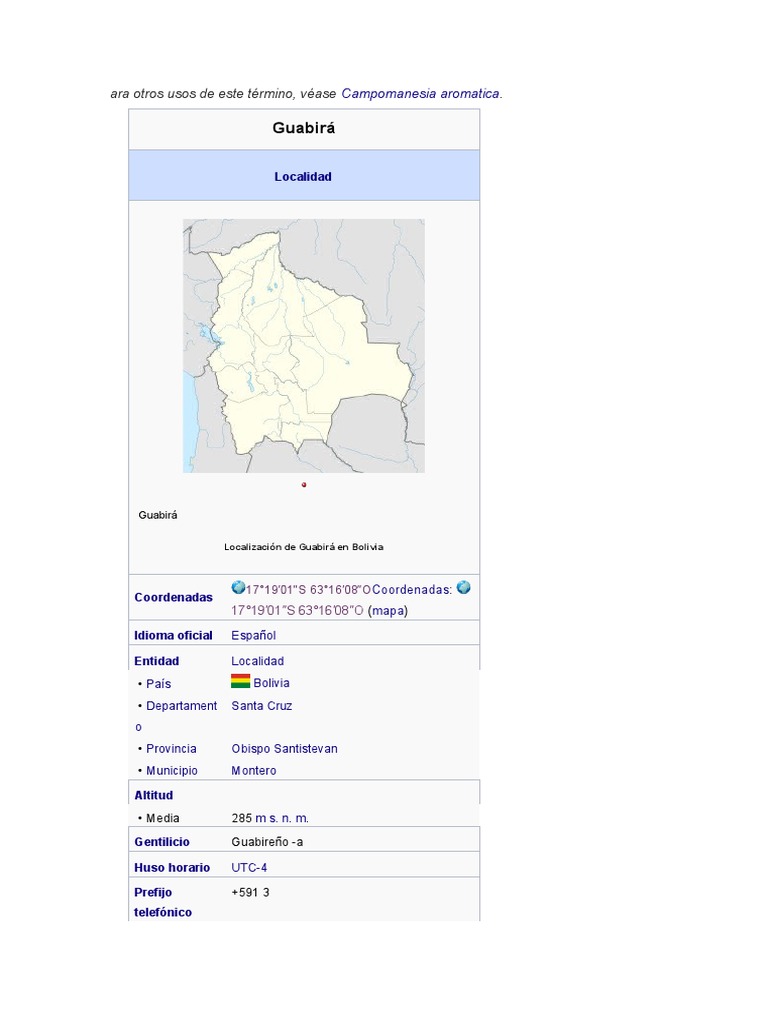Image resolution: width=768 pixels, height=1024 pixels.
Task: Open the 'Montero' municipality link
Action: [254, 771]
